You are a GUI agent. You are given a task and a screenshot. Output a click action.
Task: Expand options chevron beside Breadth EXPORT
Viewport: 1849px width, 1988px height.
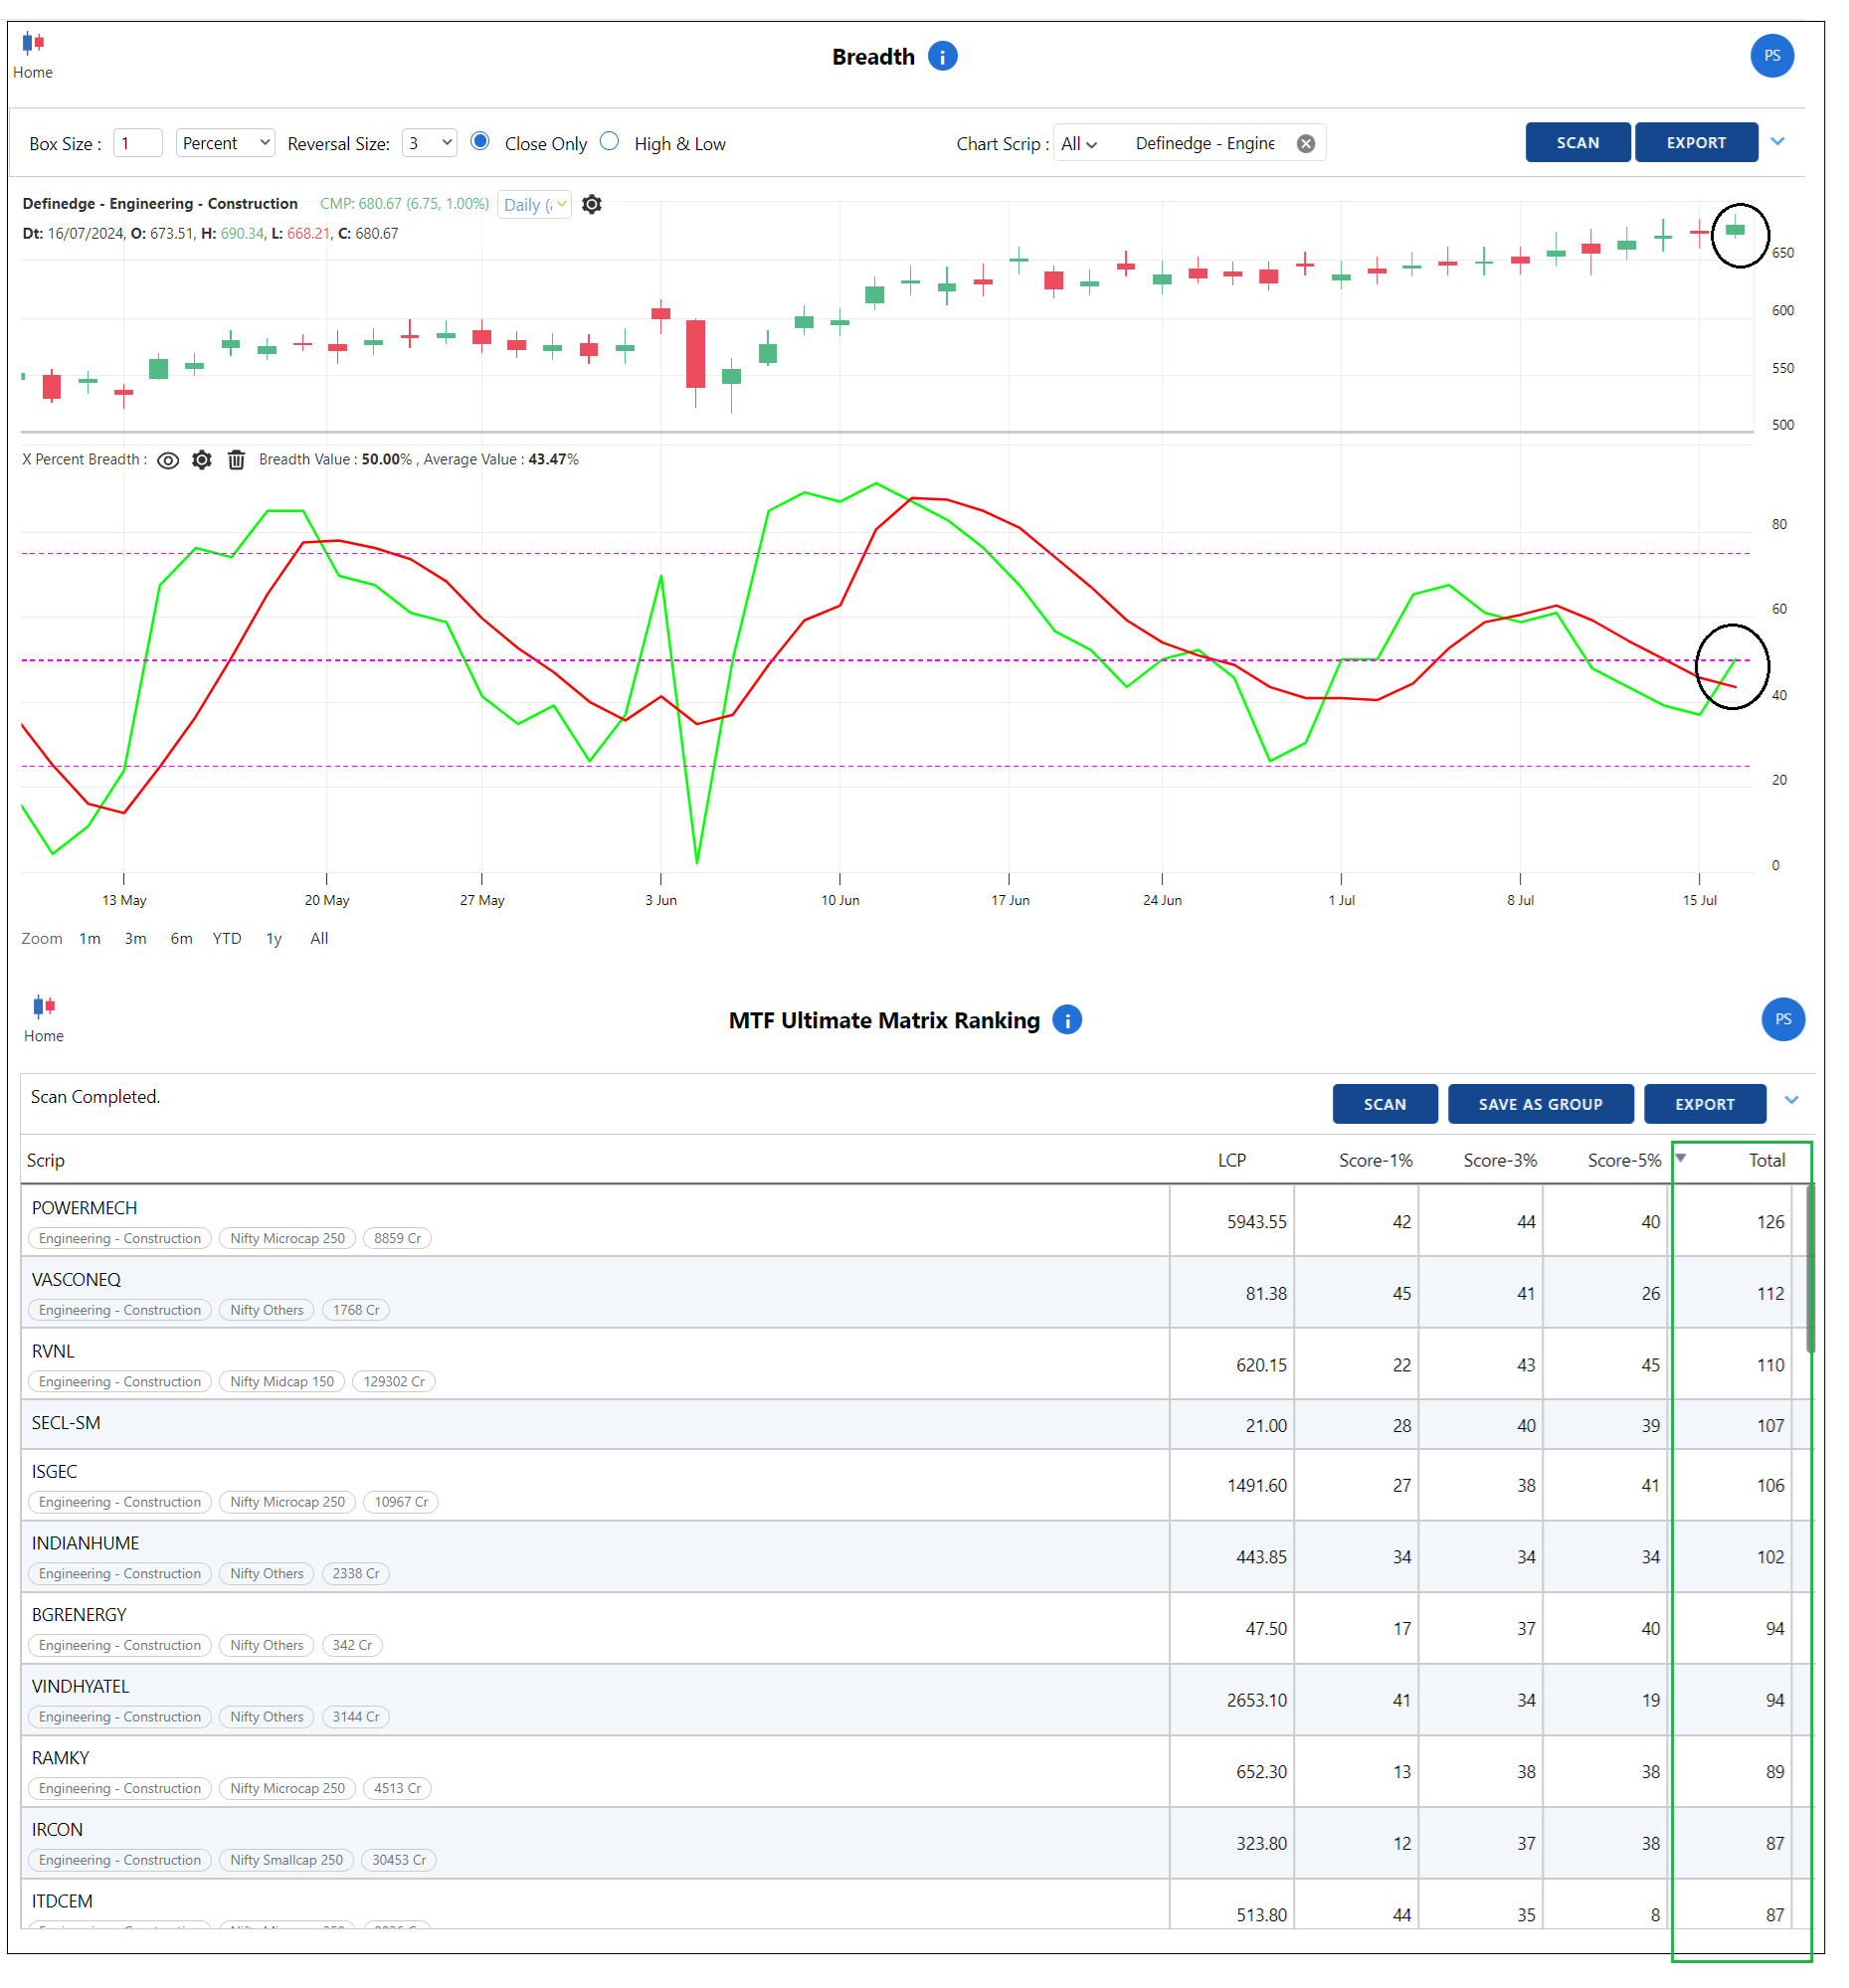point(1776,141)
